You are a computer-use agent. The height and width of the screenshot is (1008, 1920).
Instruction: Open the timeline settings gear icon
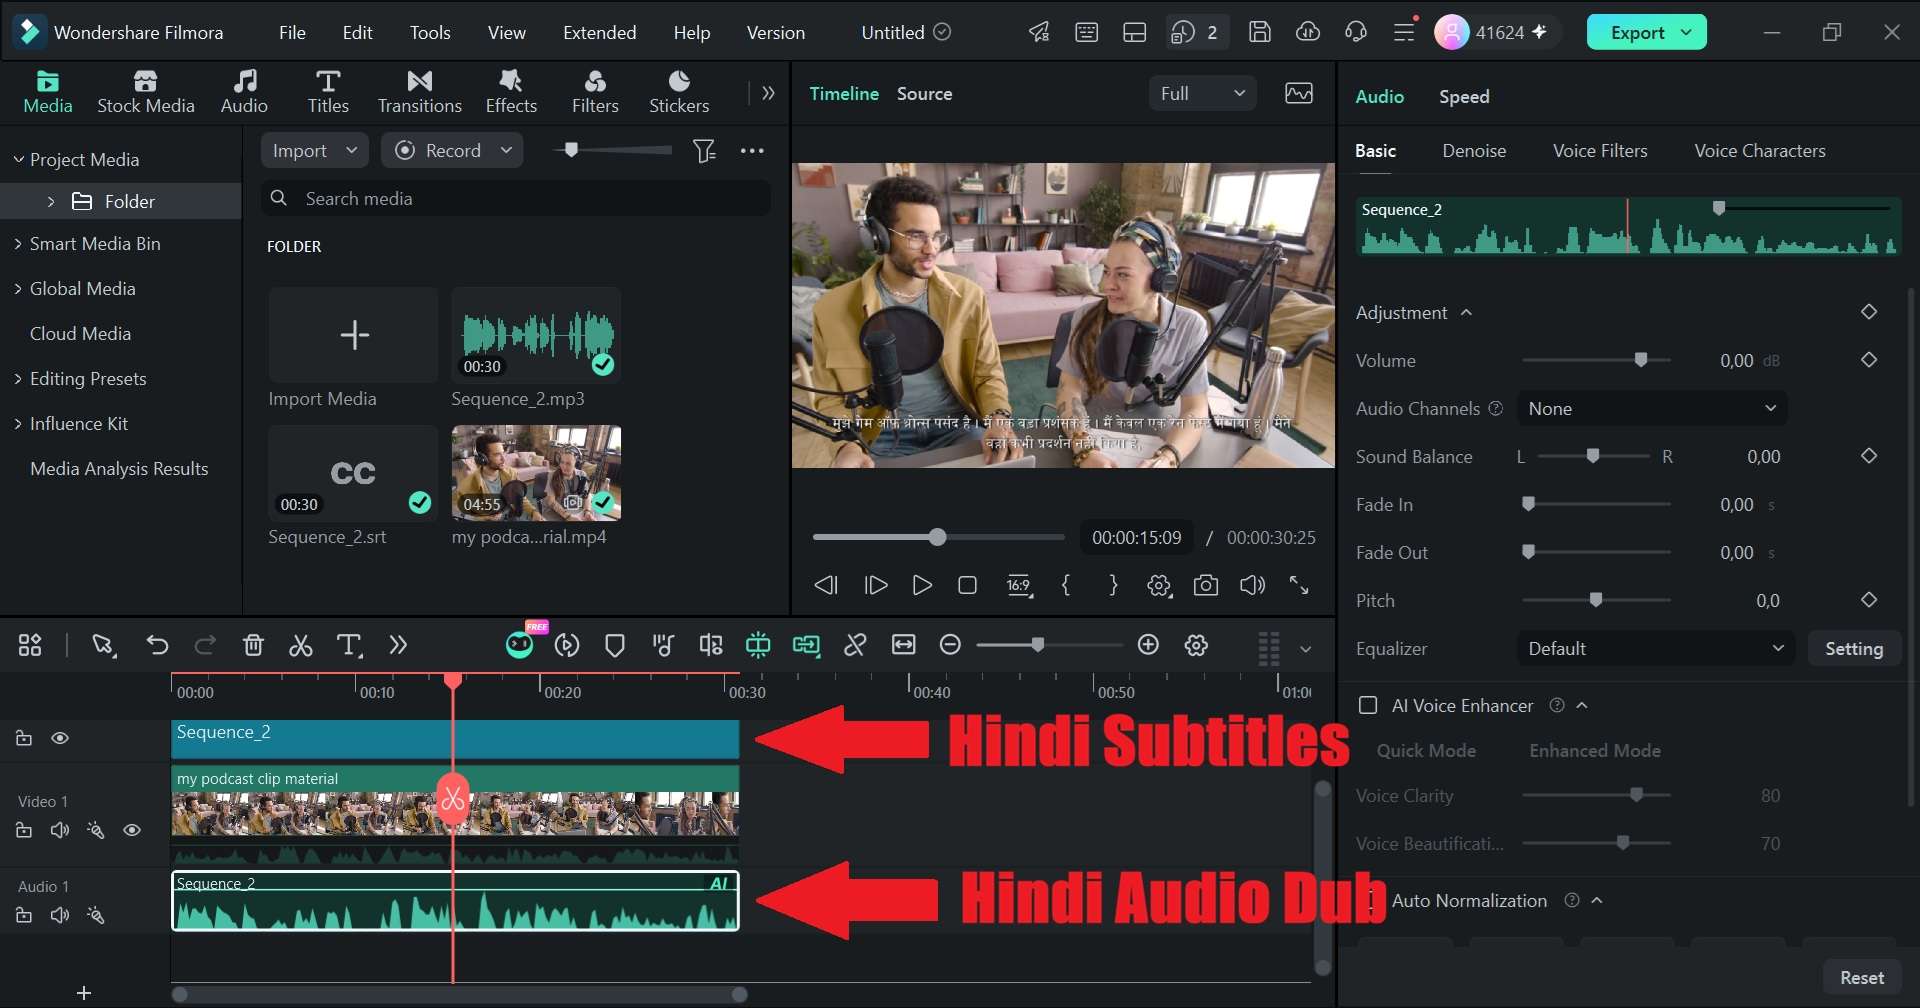tap(1197, 645)
